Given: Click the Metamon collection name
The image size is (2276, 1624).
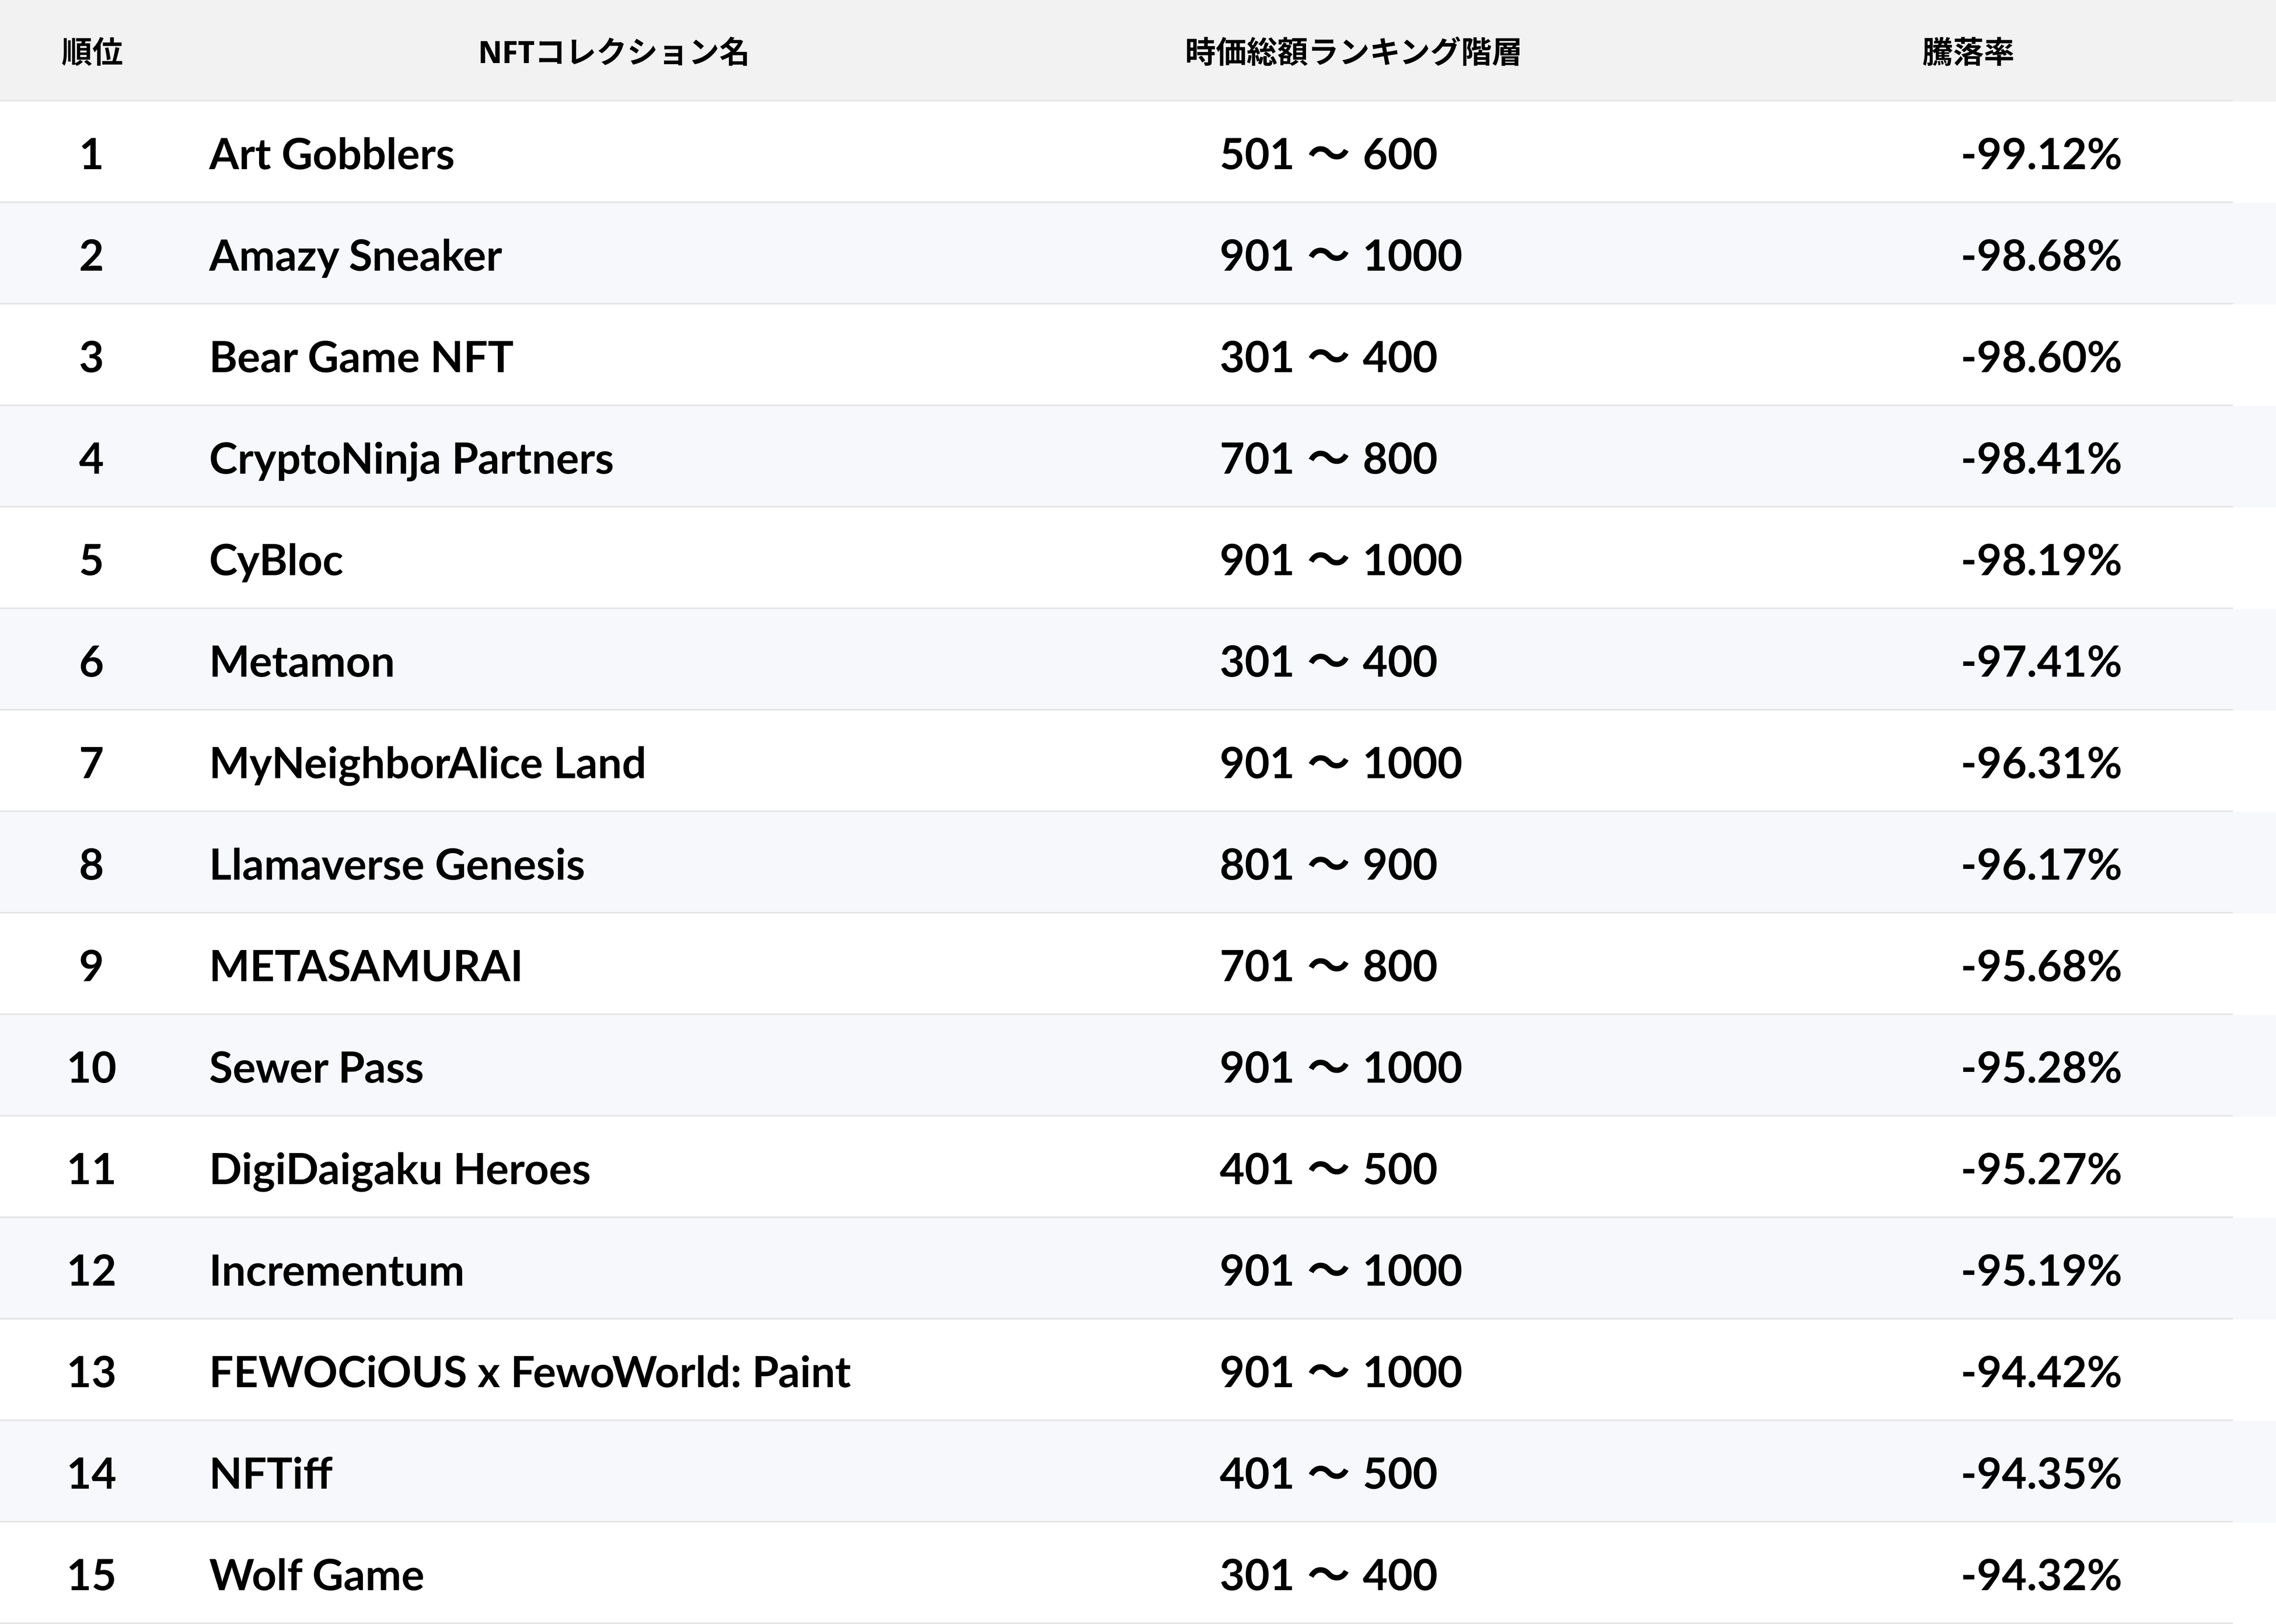Looking at the screenshot, I should tap(301, 662).
